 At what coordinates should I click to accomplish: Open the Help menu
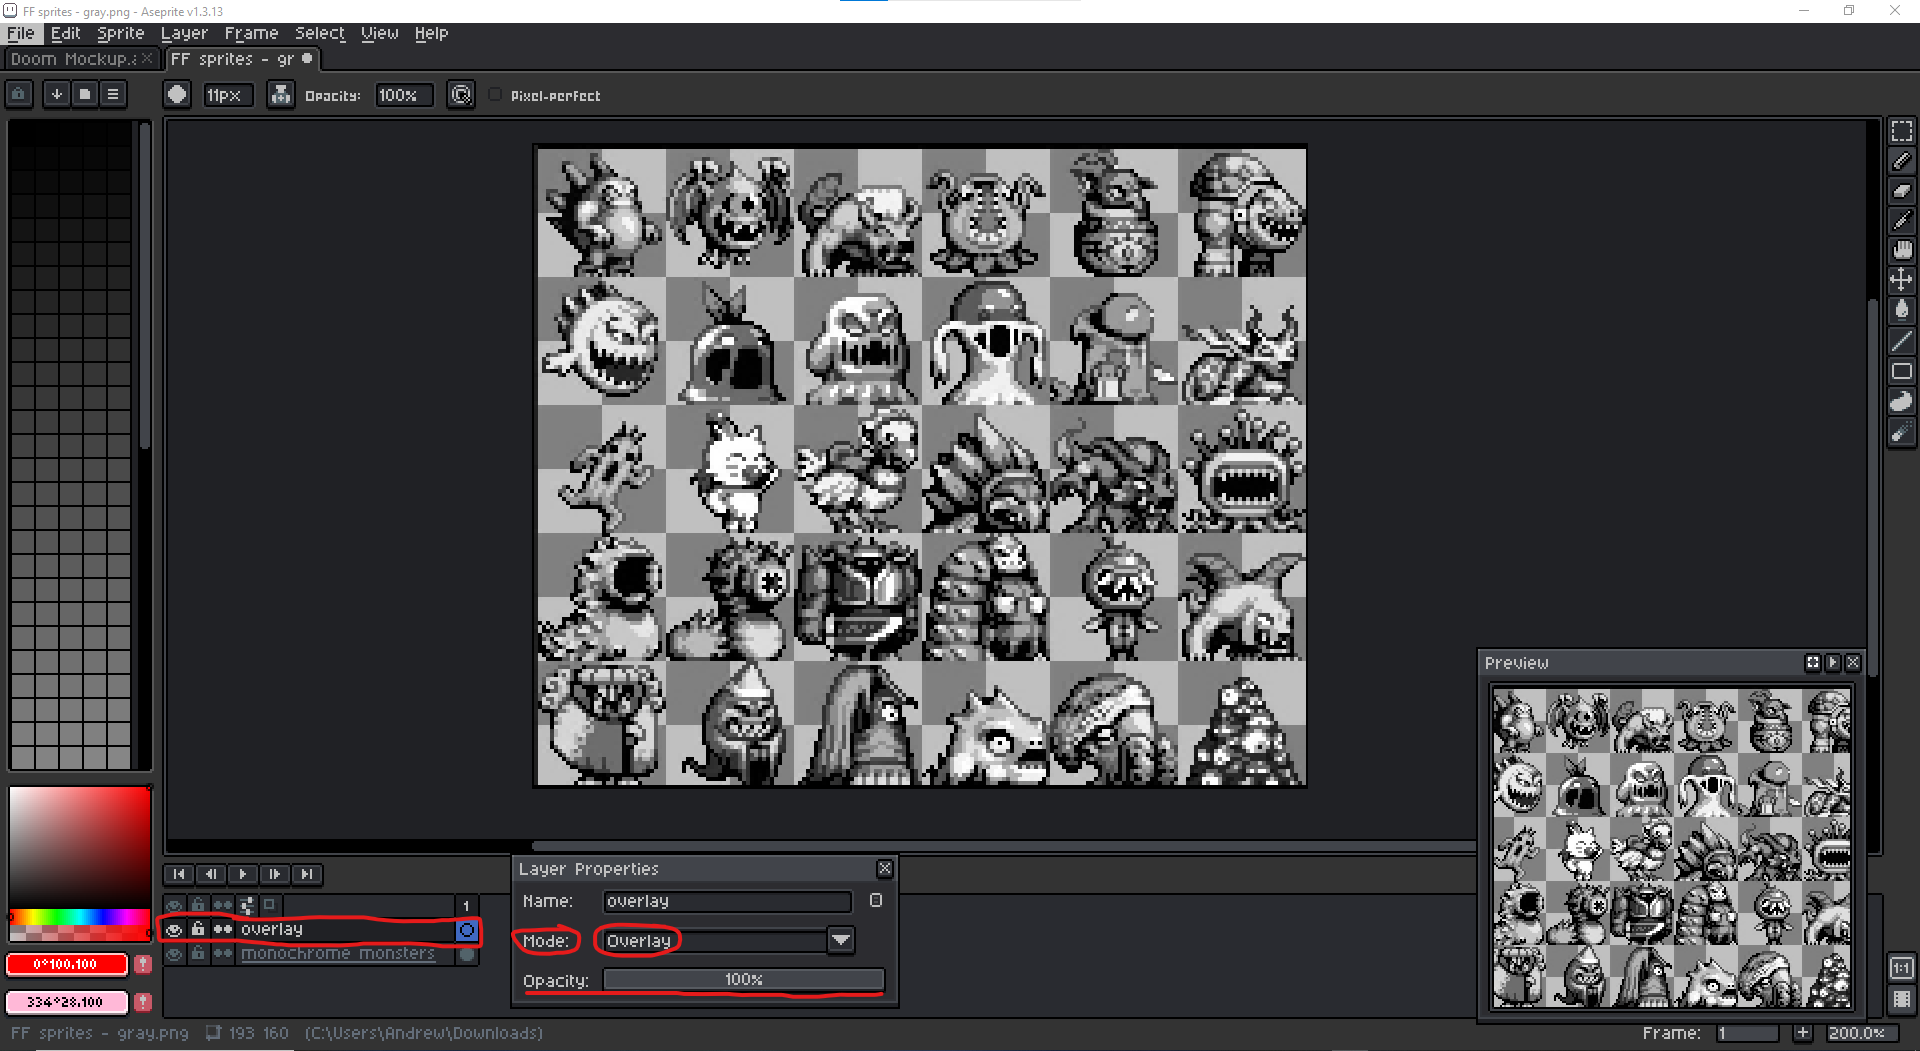(431, 33)
